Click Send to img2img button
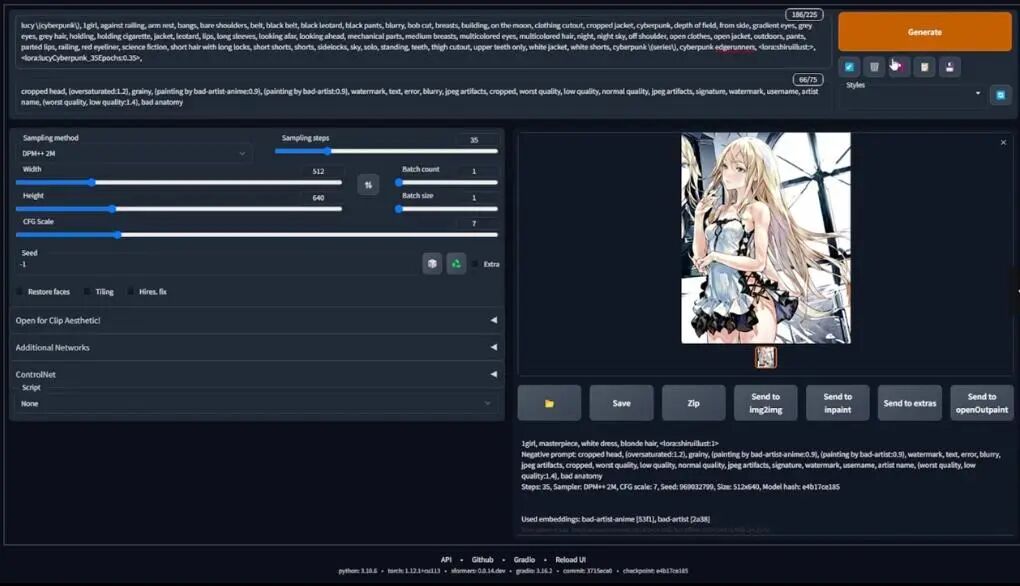The height and width of the screenshot is (586, 1020). tap(766, 403)
